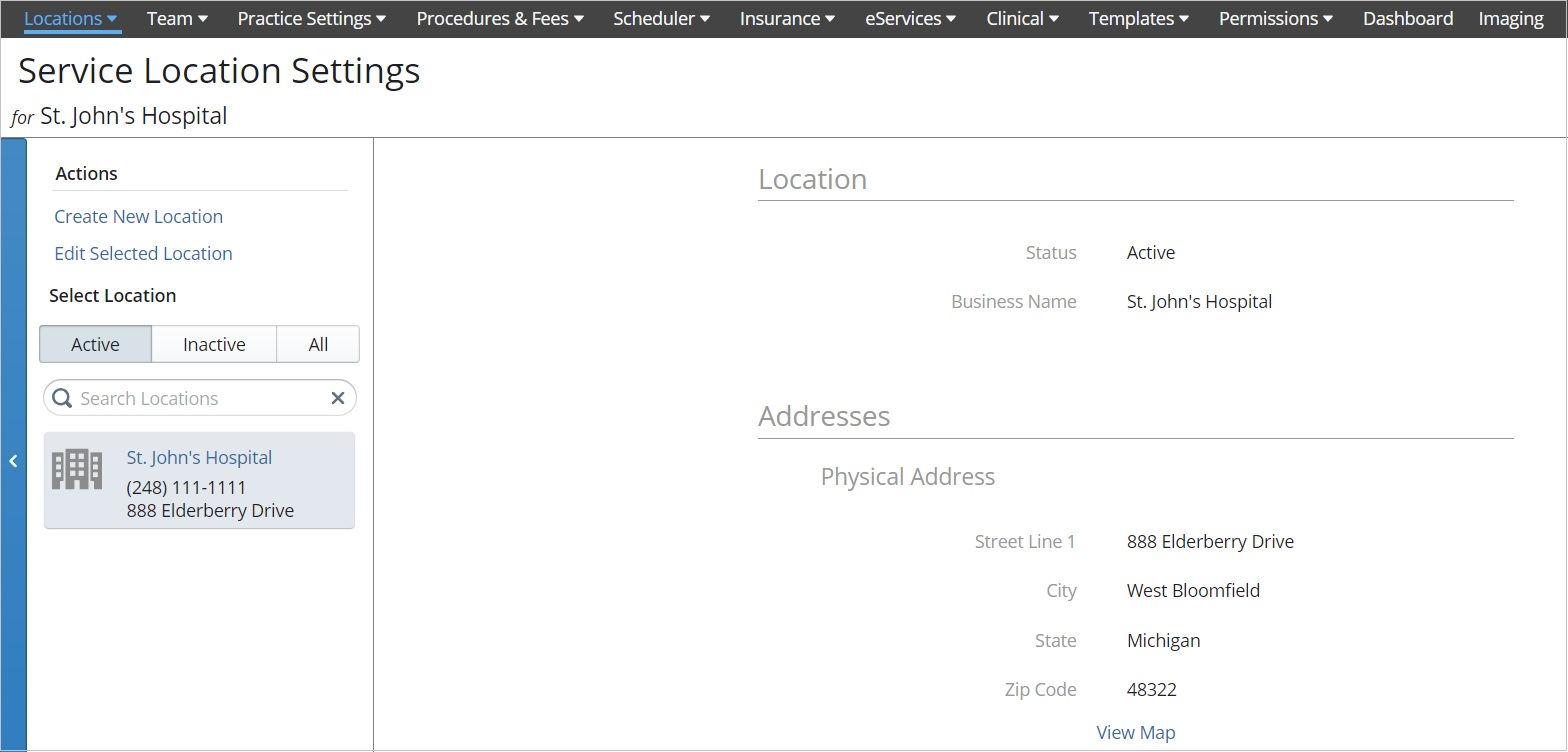This screenshot has width=1568, height=752.
Task: Click City value West Bloomfield
Action: (1193, 591)
